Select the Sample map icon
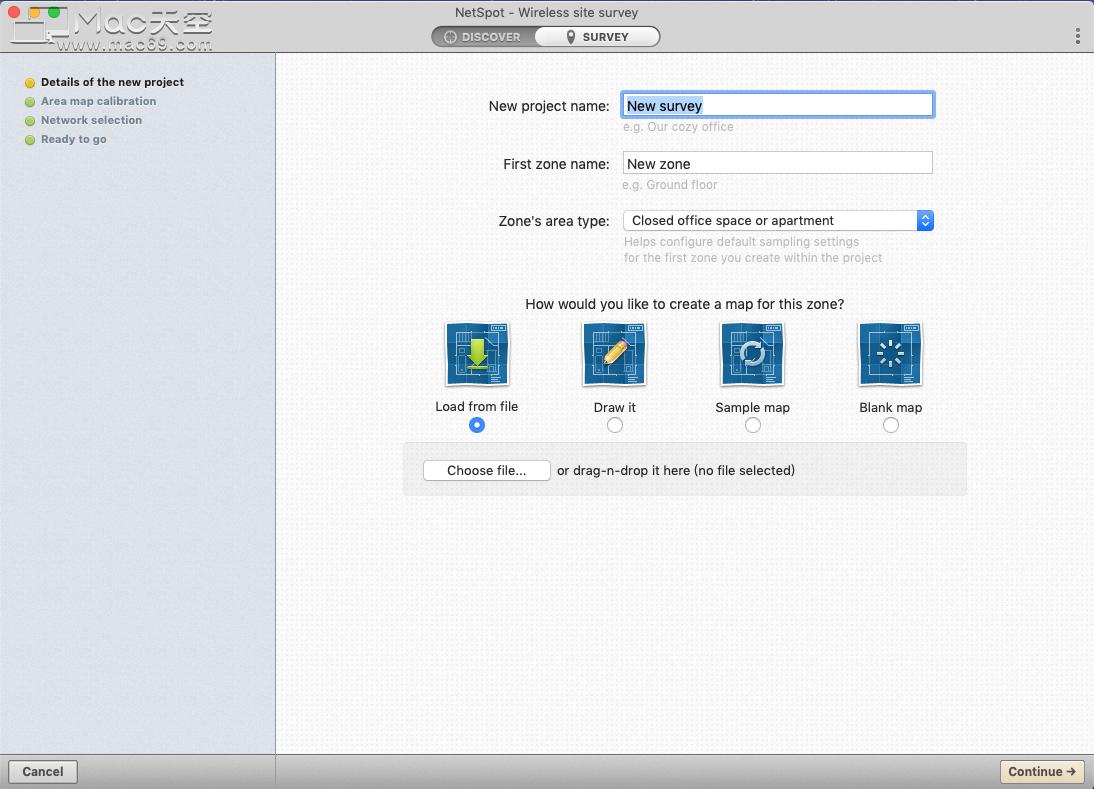The image size is (1094, 789). [x=752, y=354]
